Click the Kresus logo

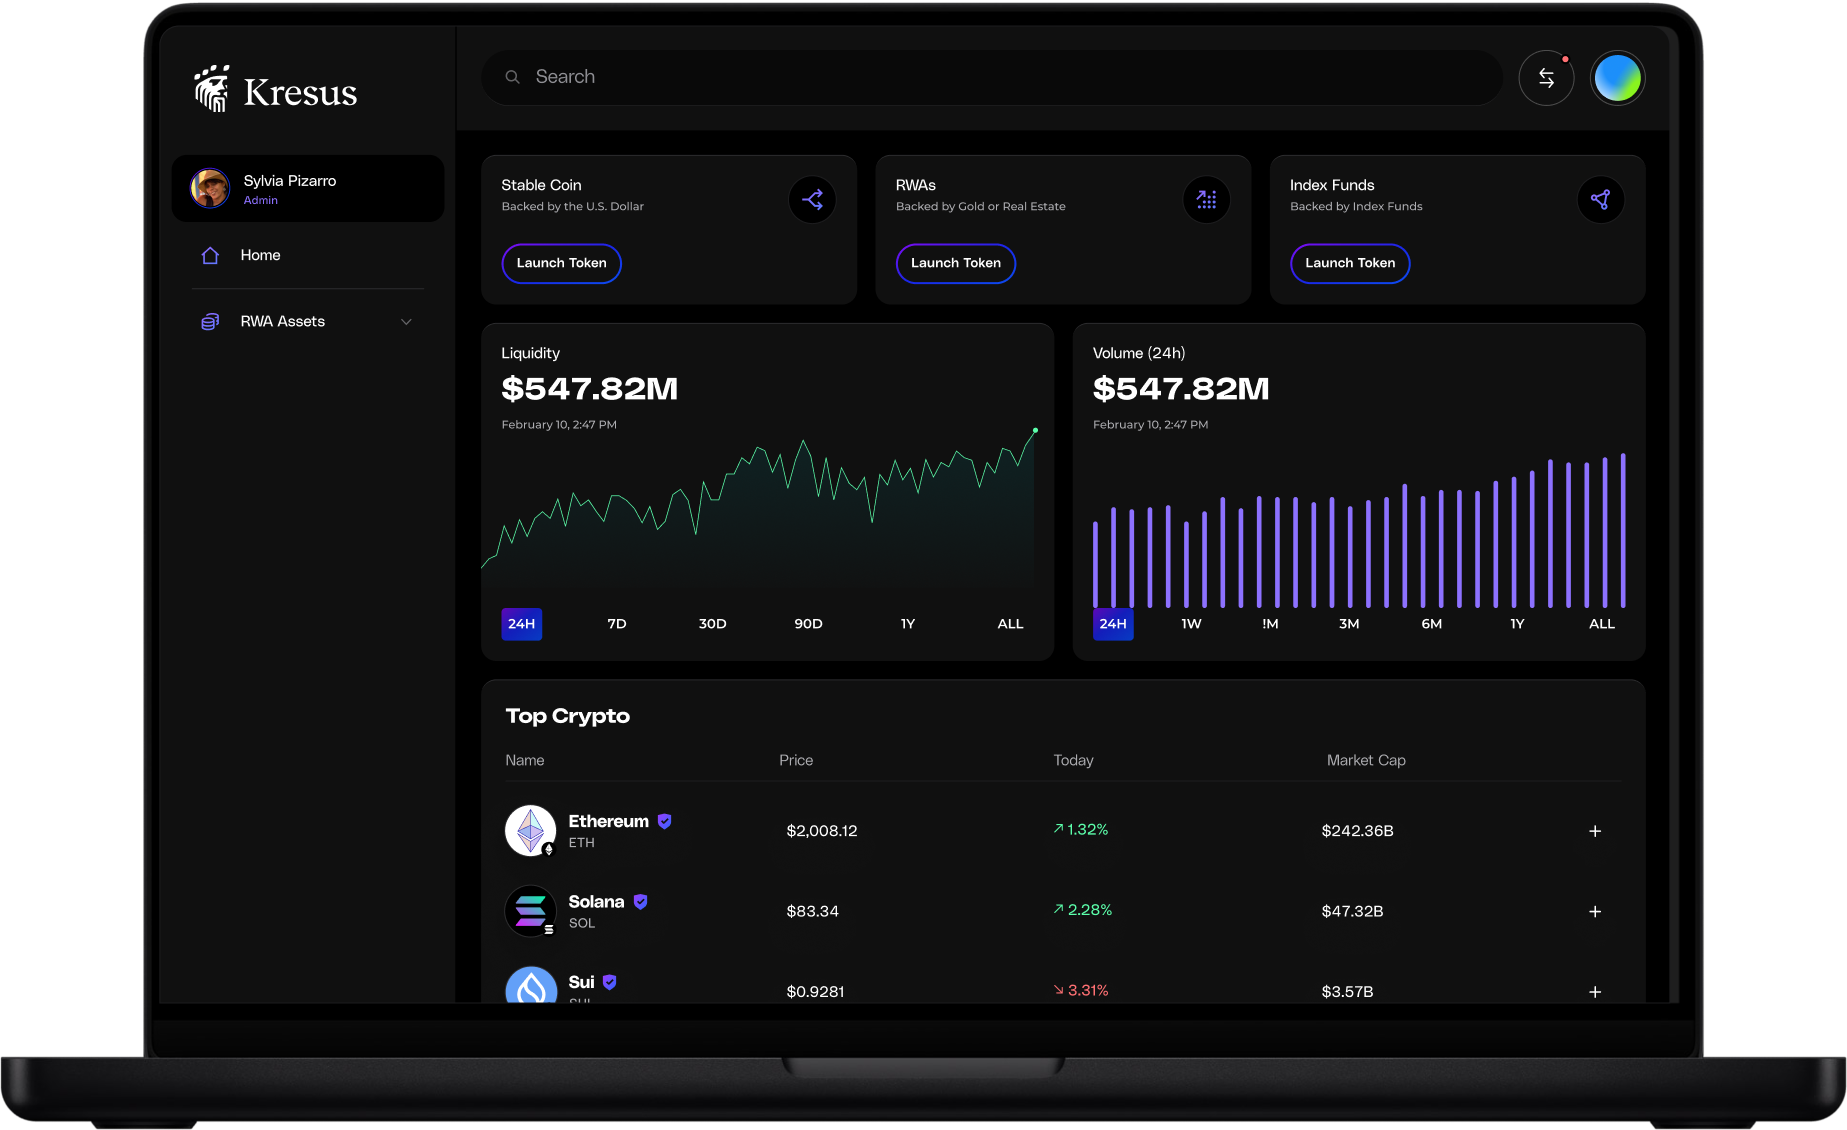pyautogui.click(x=274, y=90)
